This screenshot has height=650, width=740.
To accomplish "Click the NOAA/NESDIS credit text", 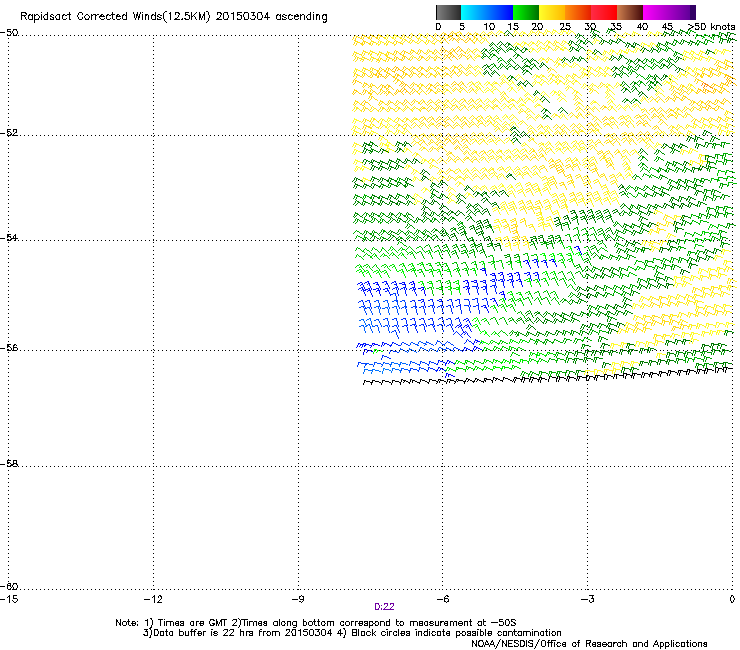I will (x=589, y=644).
